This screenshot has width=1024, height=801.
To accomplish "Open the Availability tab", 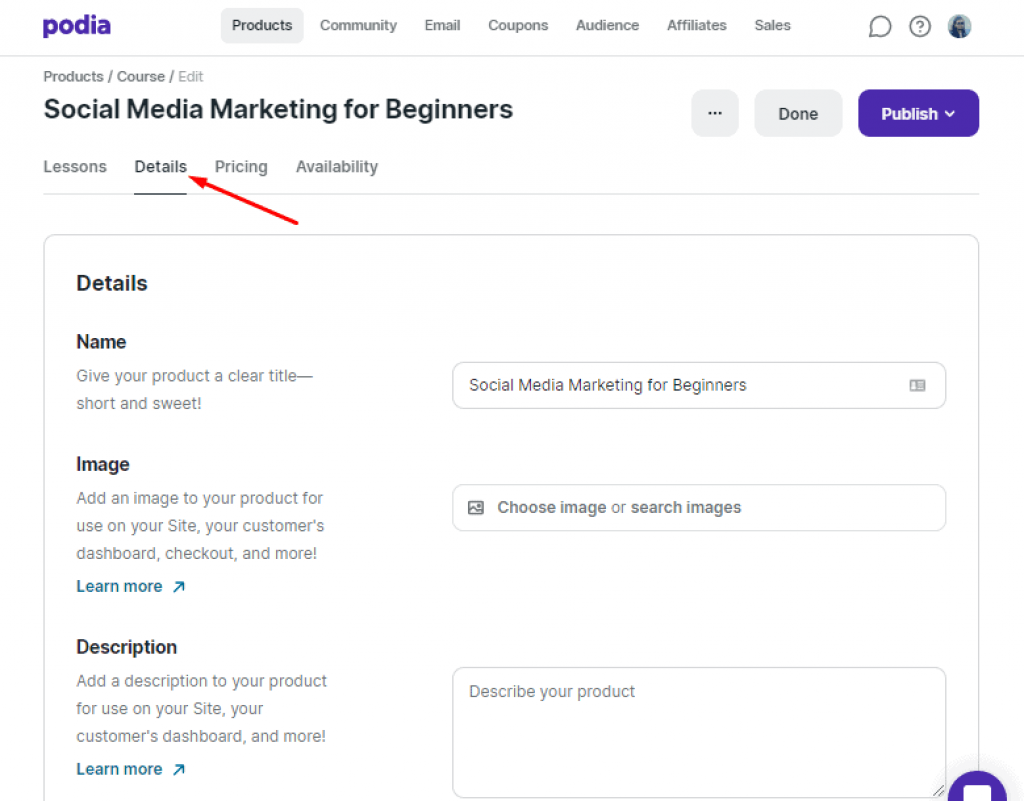I will [337, 167].
